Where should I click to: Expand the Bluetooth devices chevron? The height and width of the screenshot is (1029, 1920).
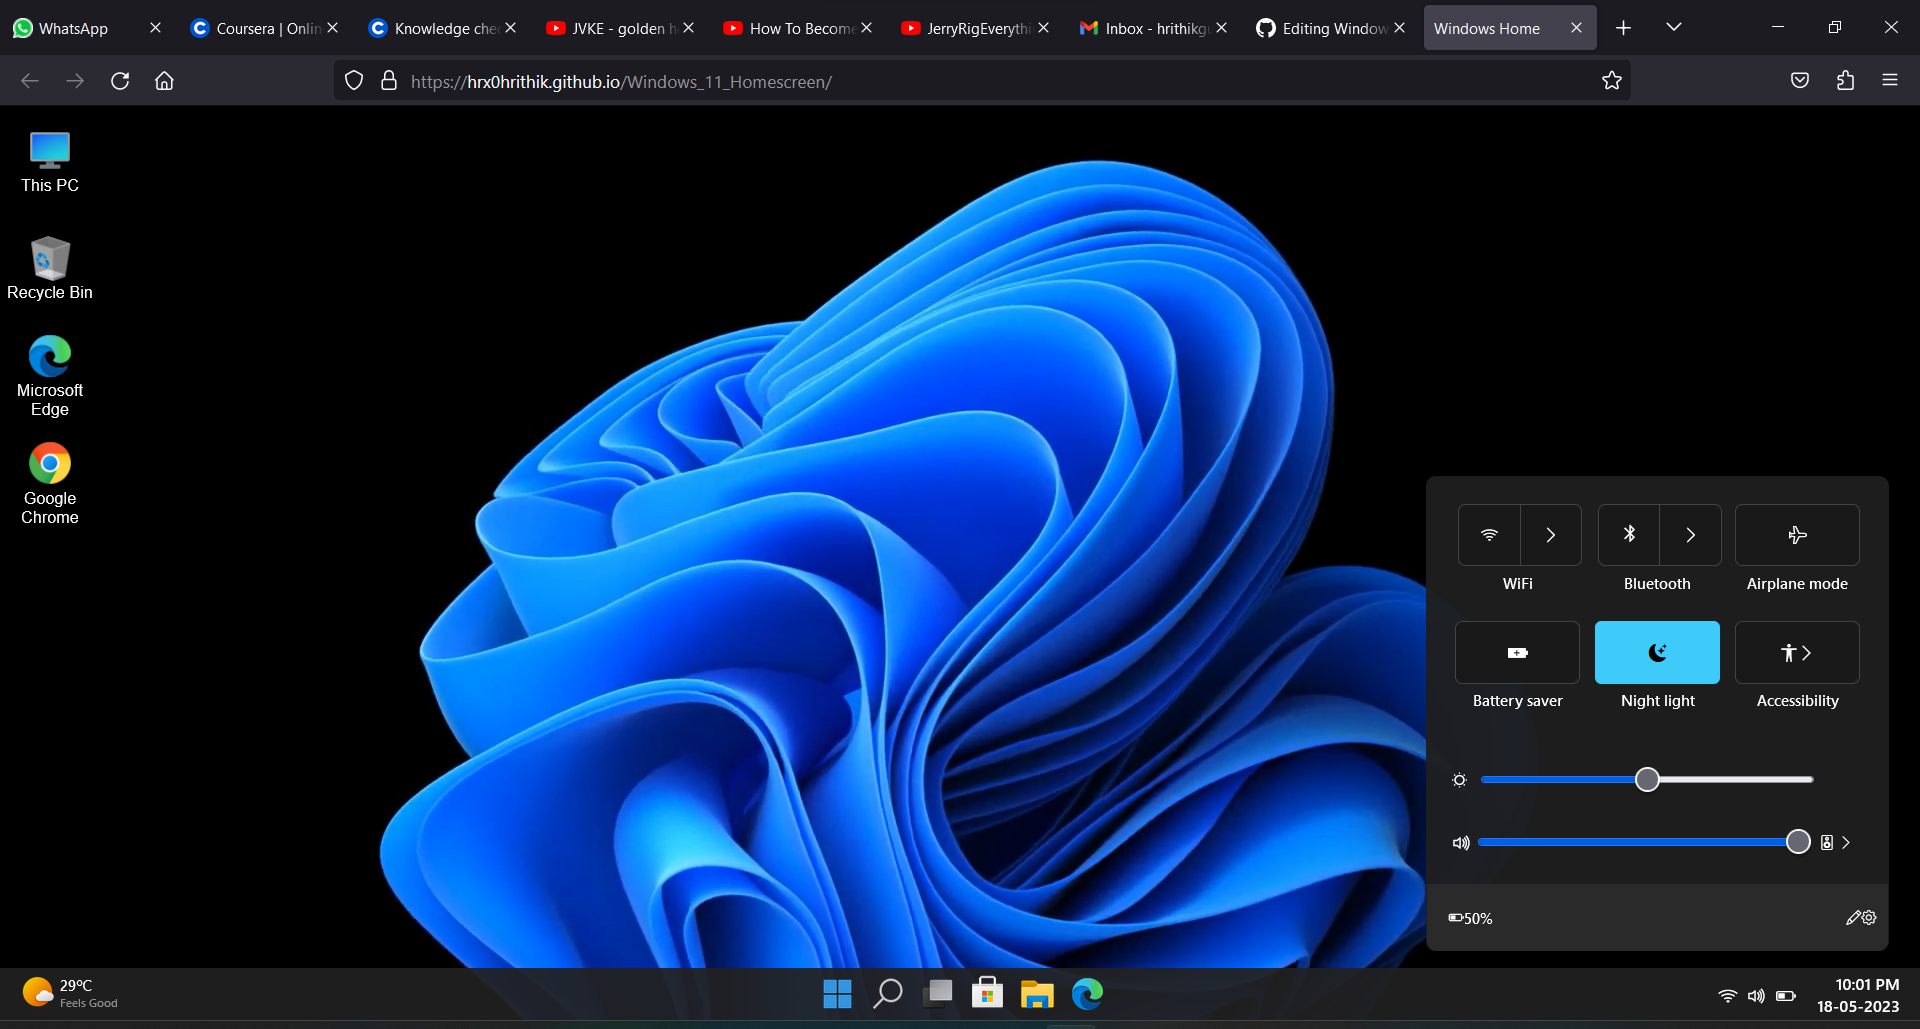(x=1691, y=535)
